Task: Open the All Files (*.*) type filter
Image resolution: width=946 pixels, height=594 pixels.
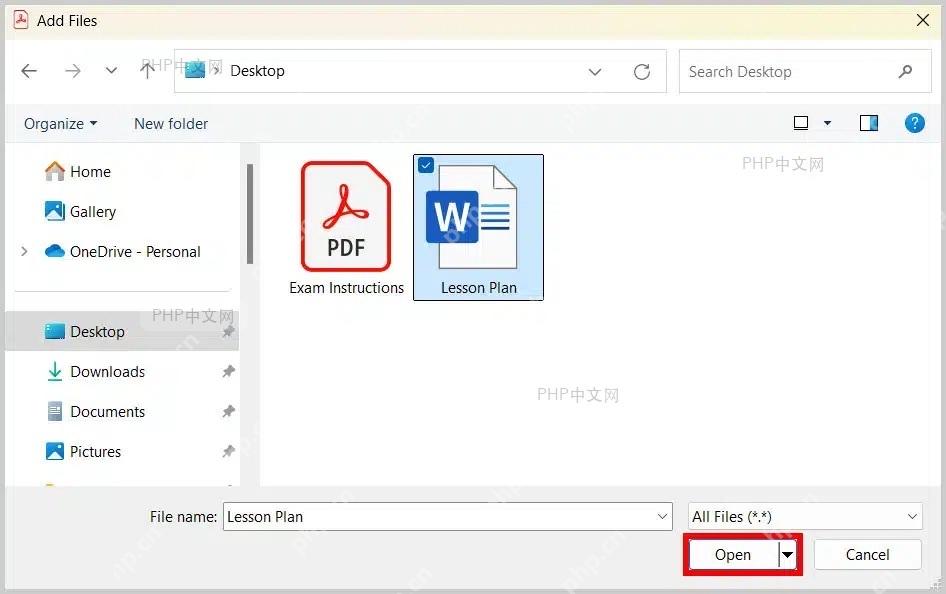Action: point(805,517)
